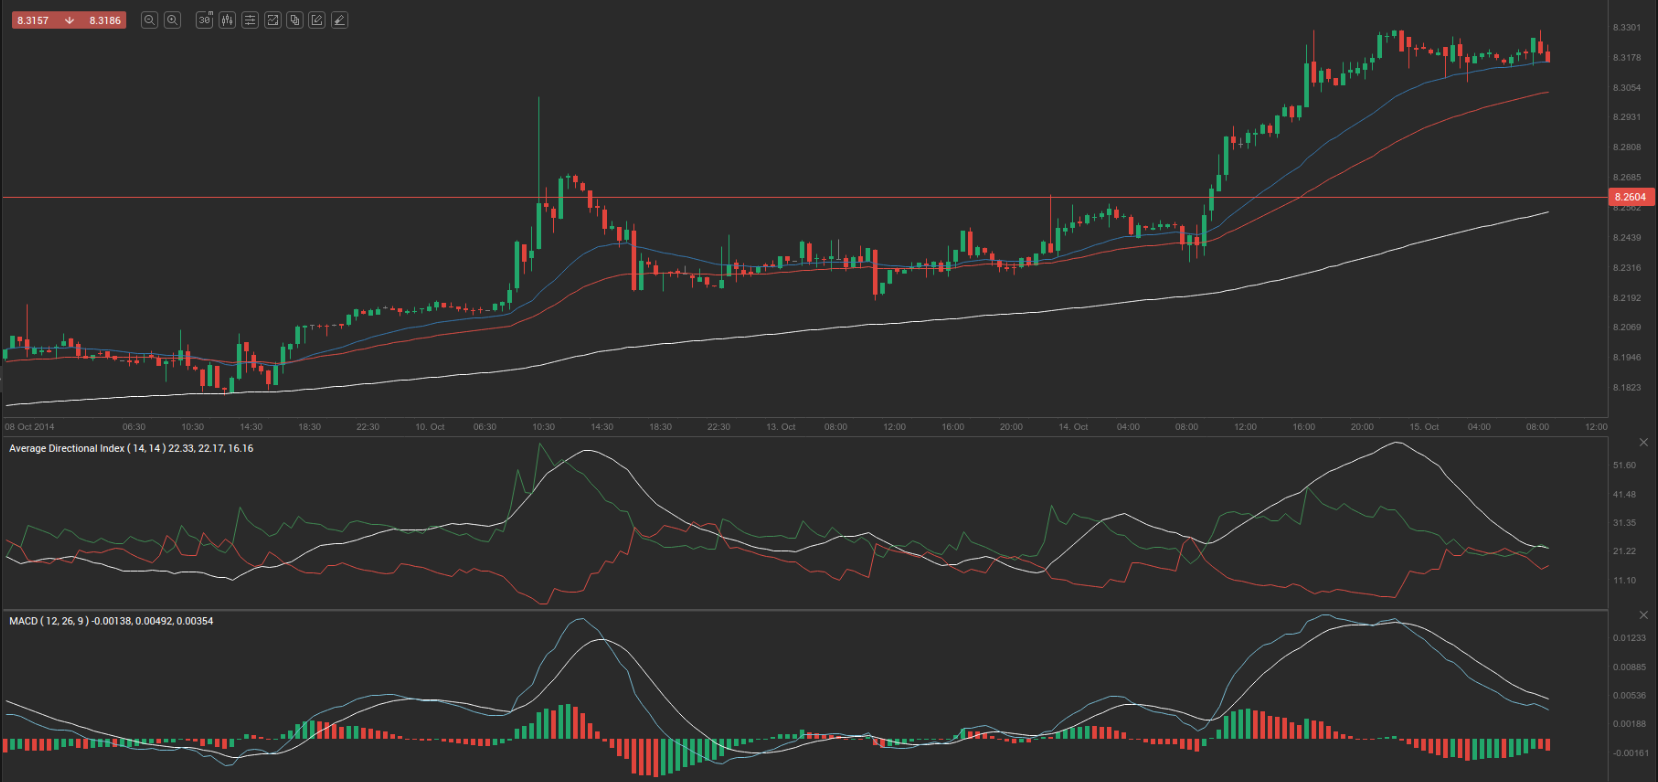Viewport: 1658px width, 782px height.
Task: Click the Average Directional Index label
Action: click(130, 448)
